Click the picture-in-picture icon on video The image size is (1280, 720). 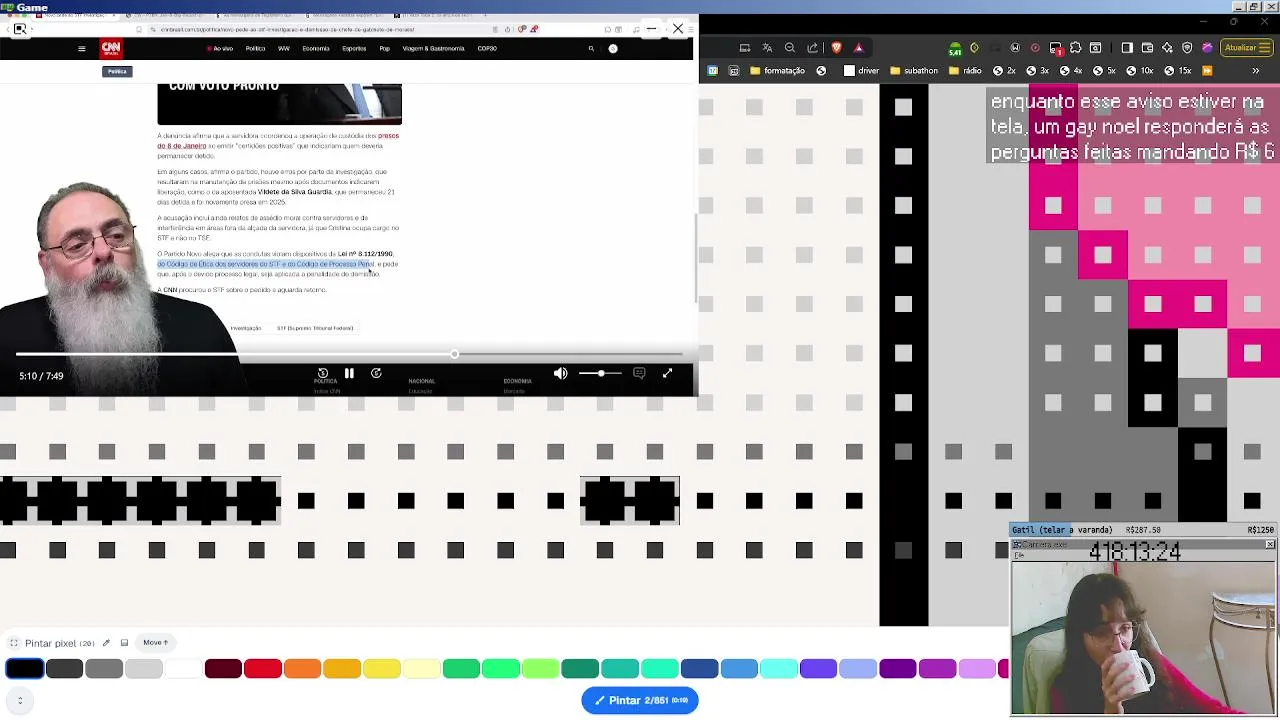19,29
